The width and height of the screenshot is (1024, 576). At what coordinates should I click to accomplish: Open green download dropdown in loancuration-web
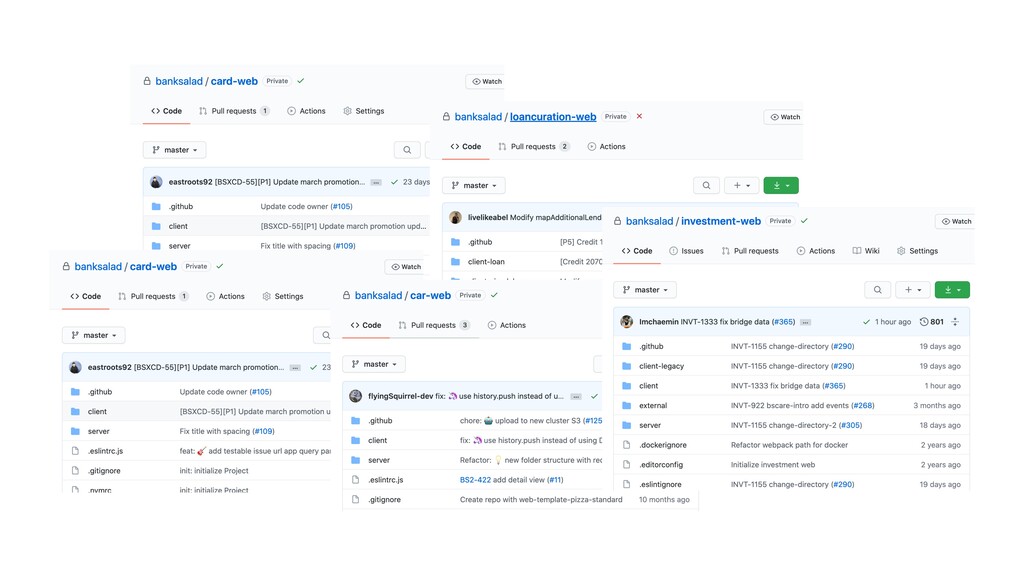point(781,185)
